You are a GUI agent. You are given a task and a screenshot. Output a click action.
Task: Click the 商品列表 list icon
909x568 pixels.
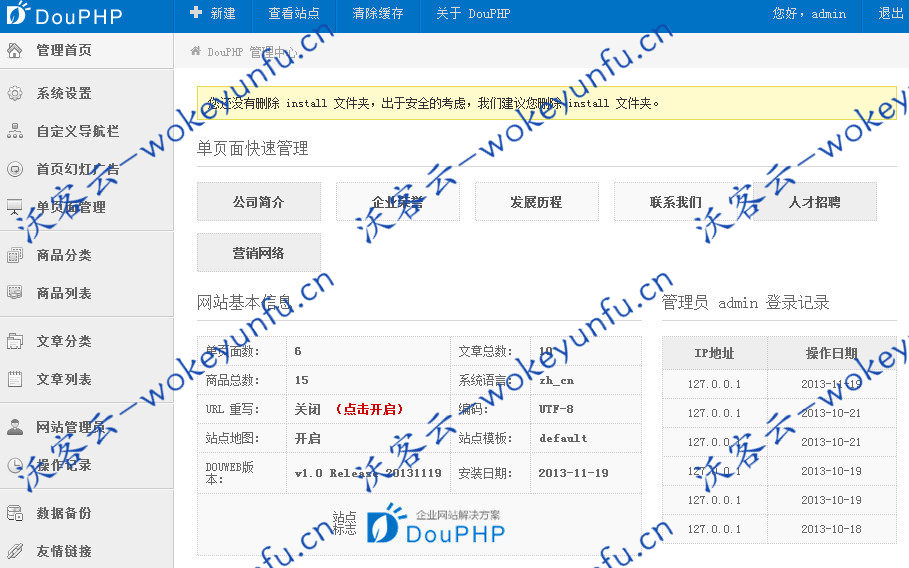(14, 293)
